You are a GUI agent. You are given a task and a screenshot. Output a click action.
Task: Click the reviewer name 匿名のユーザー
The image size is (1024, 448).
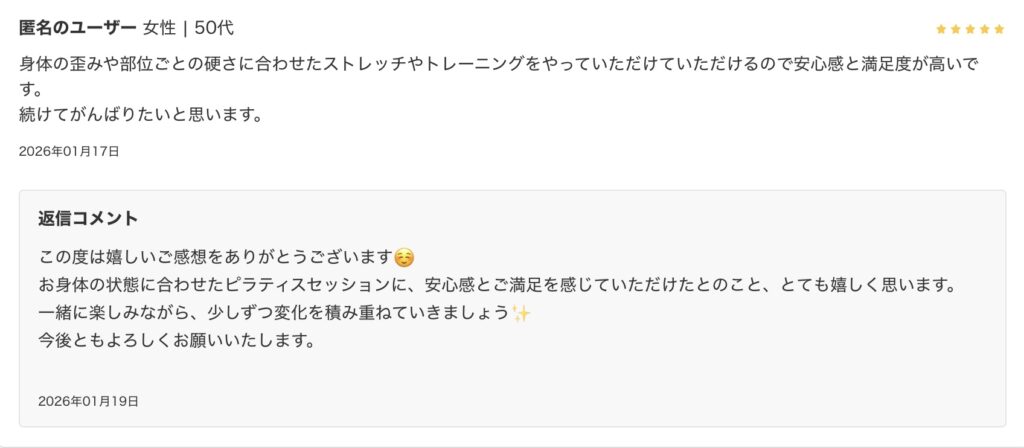click(x=77, y=27)
